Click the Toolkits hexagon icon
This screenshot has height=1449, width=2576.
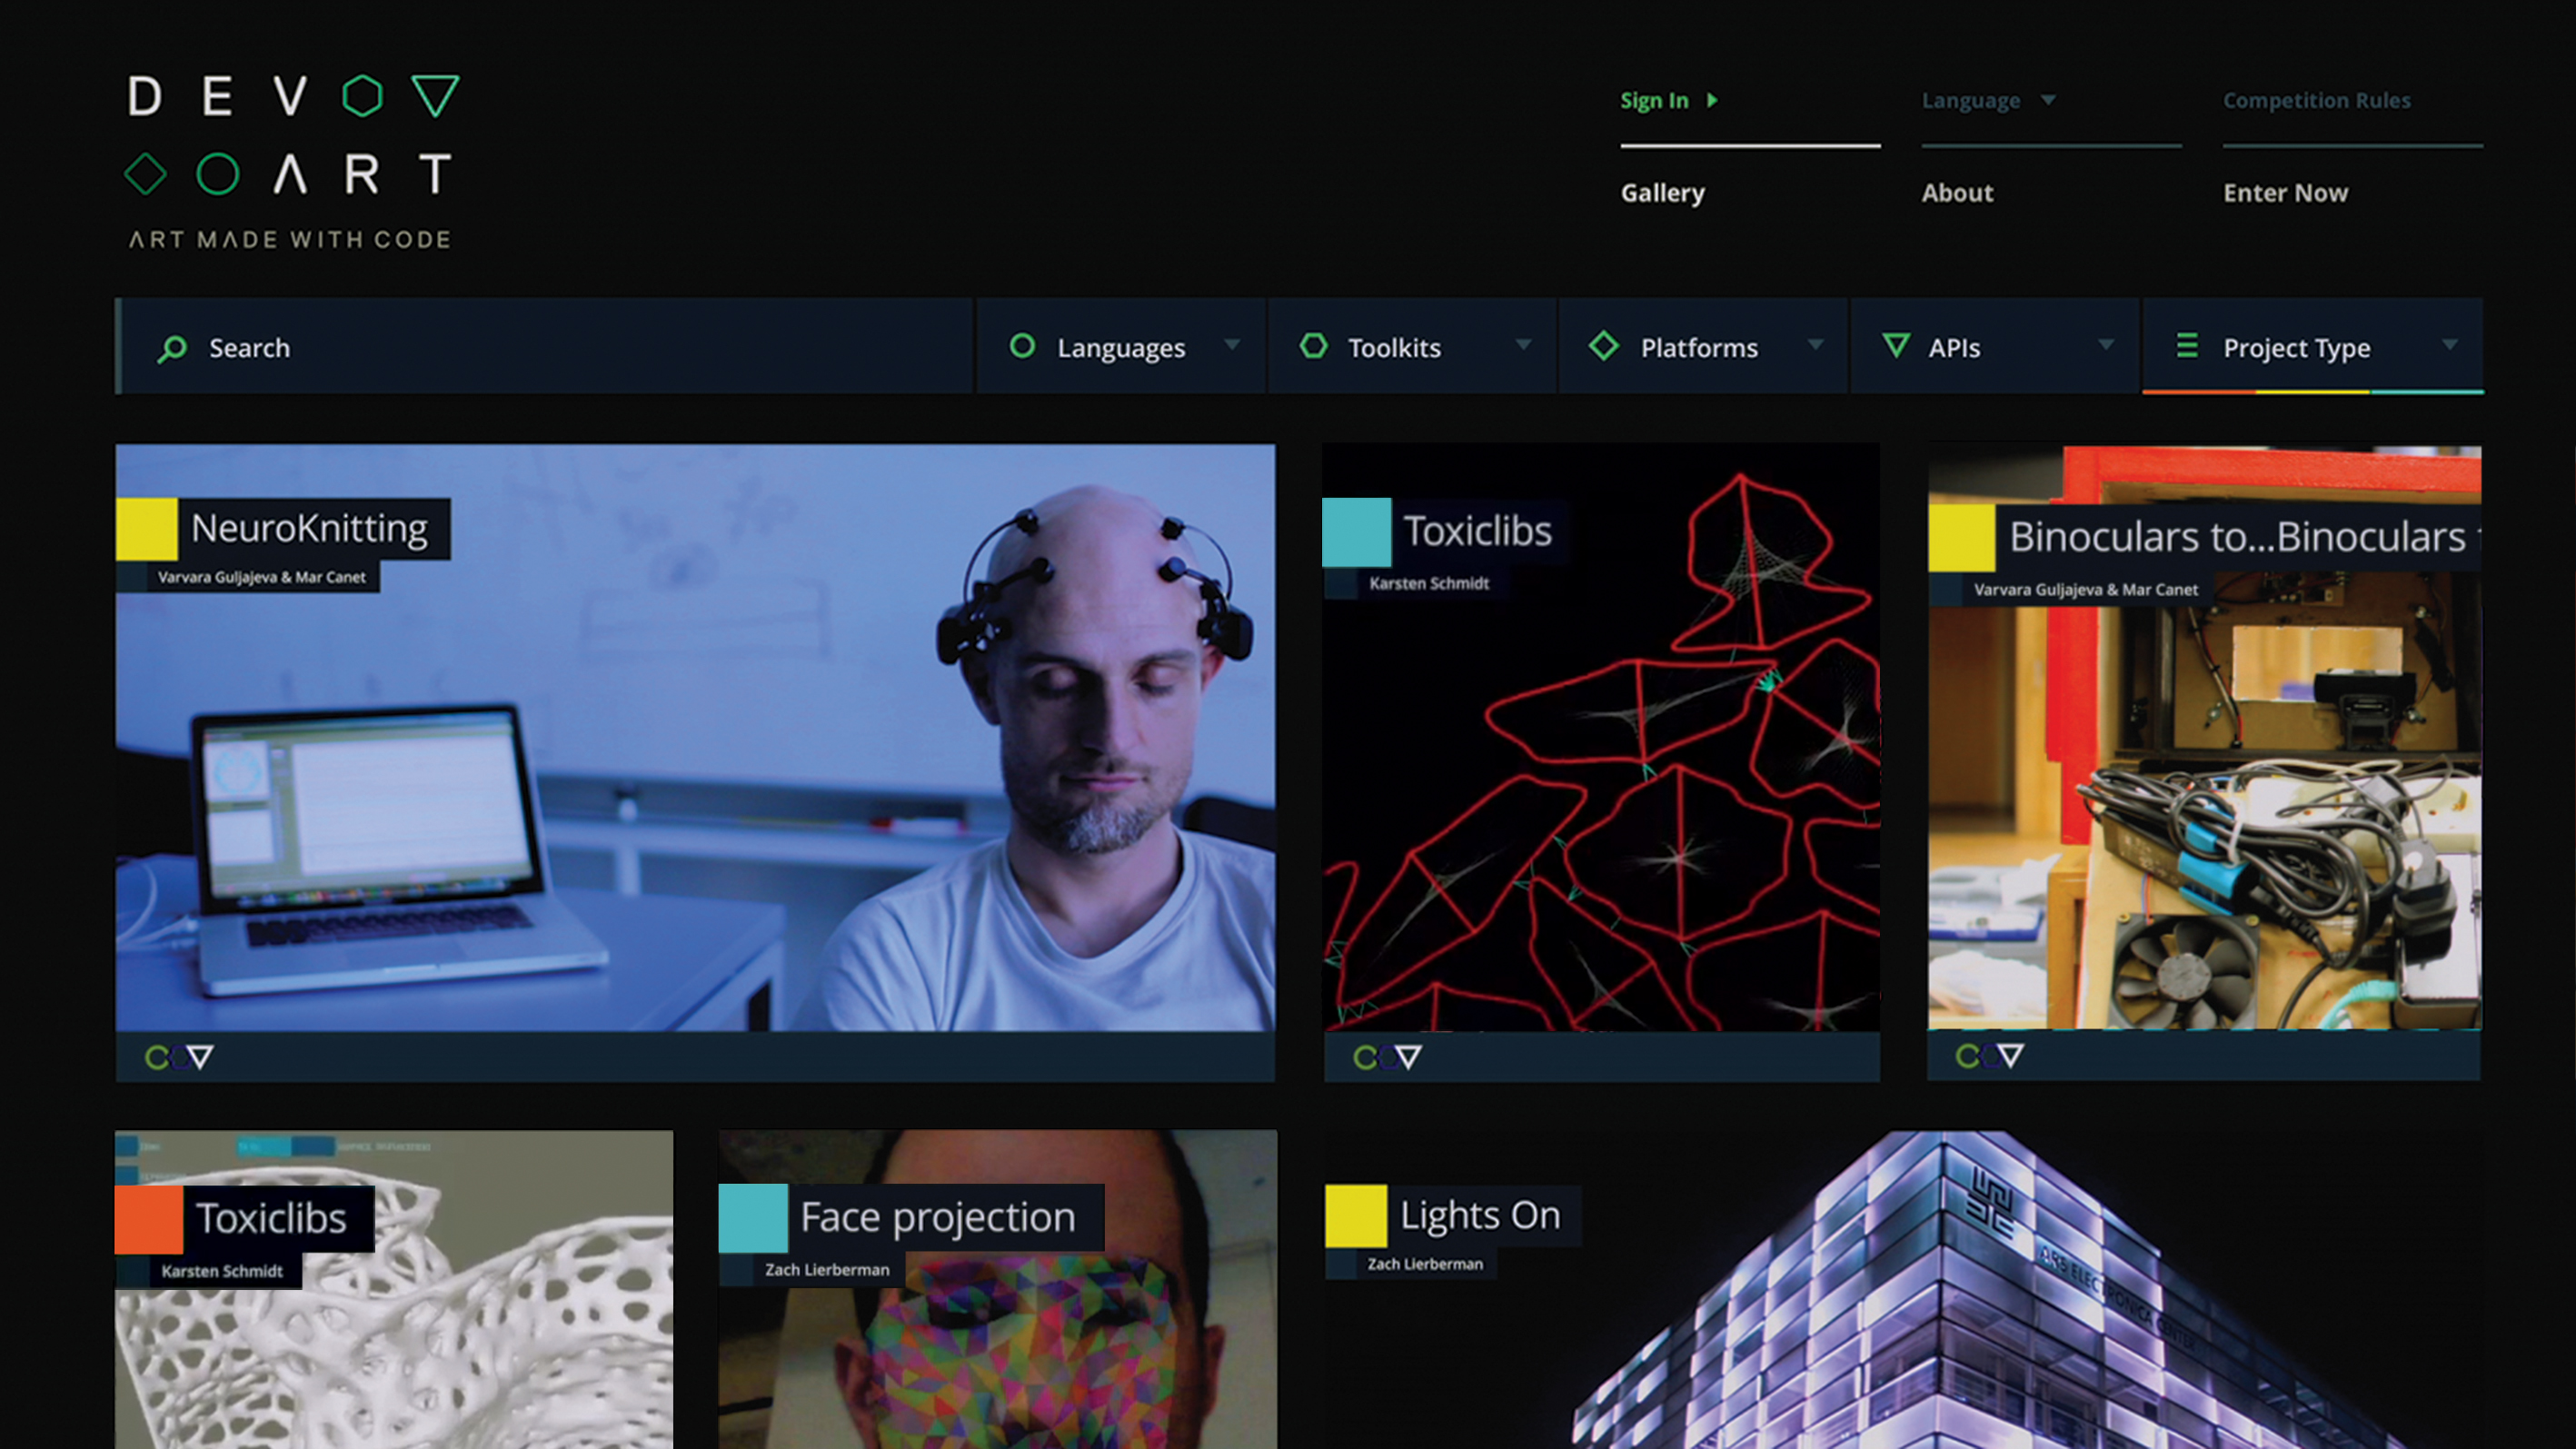point(1313,347)
